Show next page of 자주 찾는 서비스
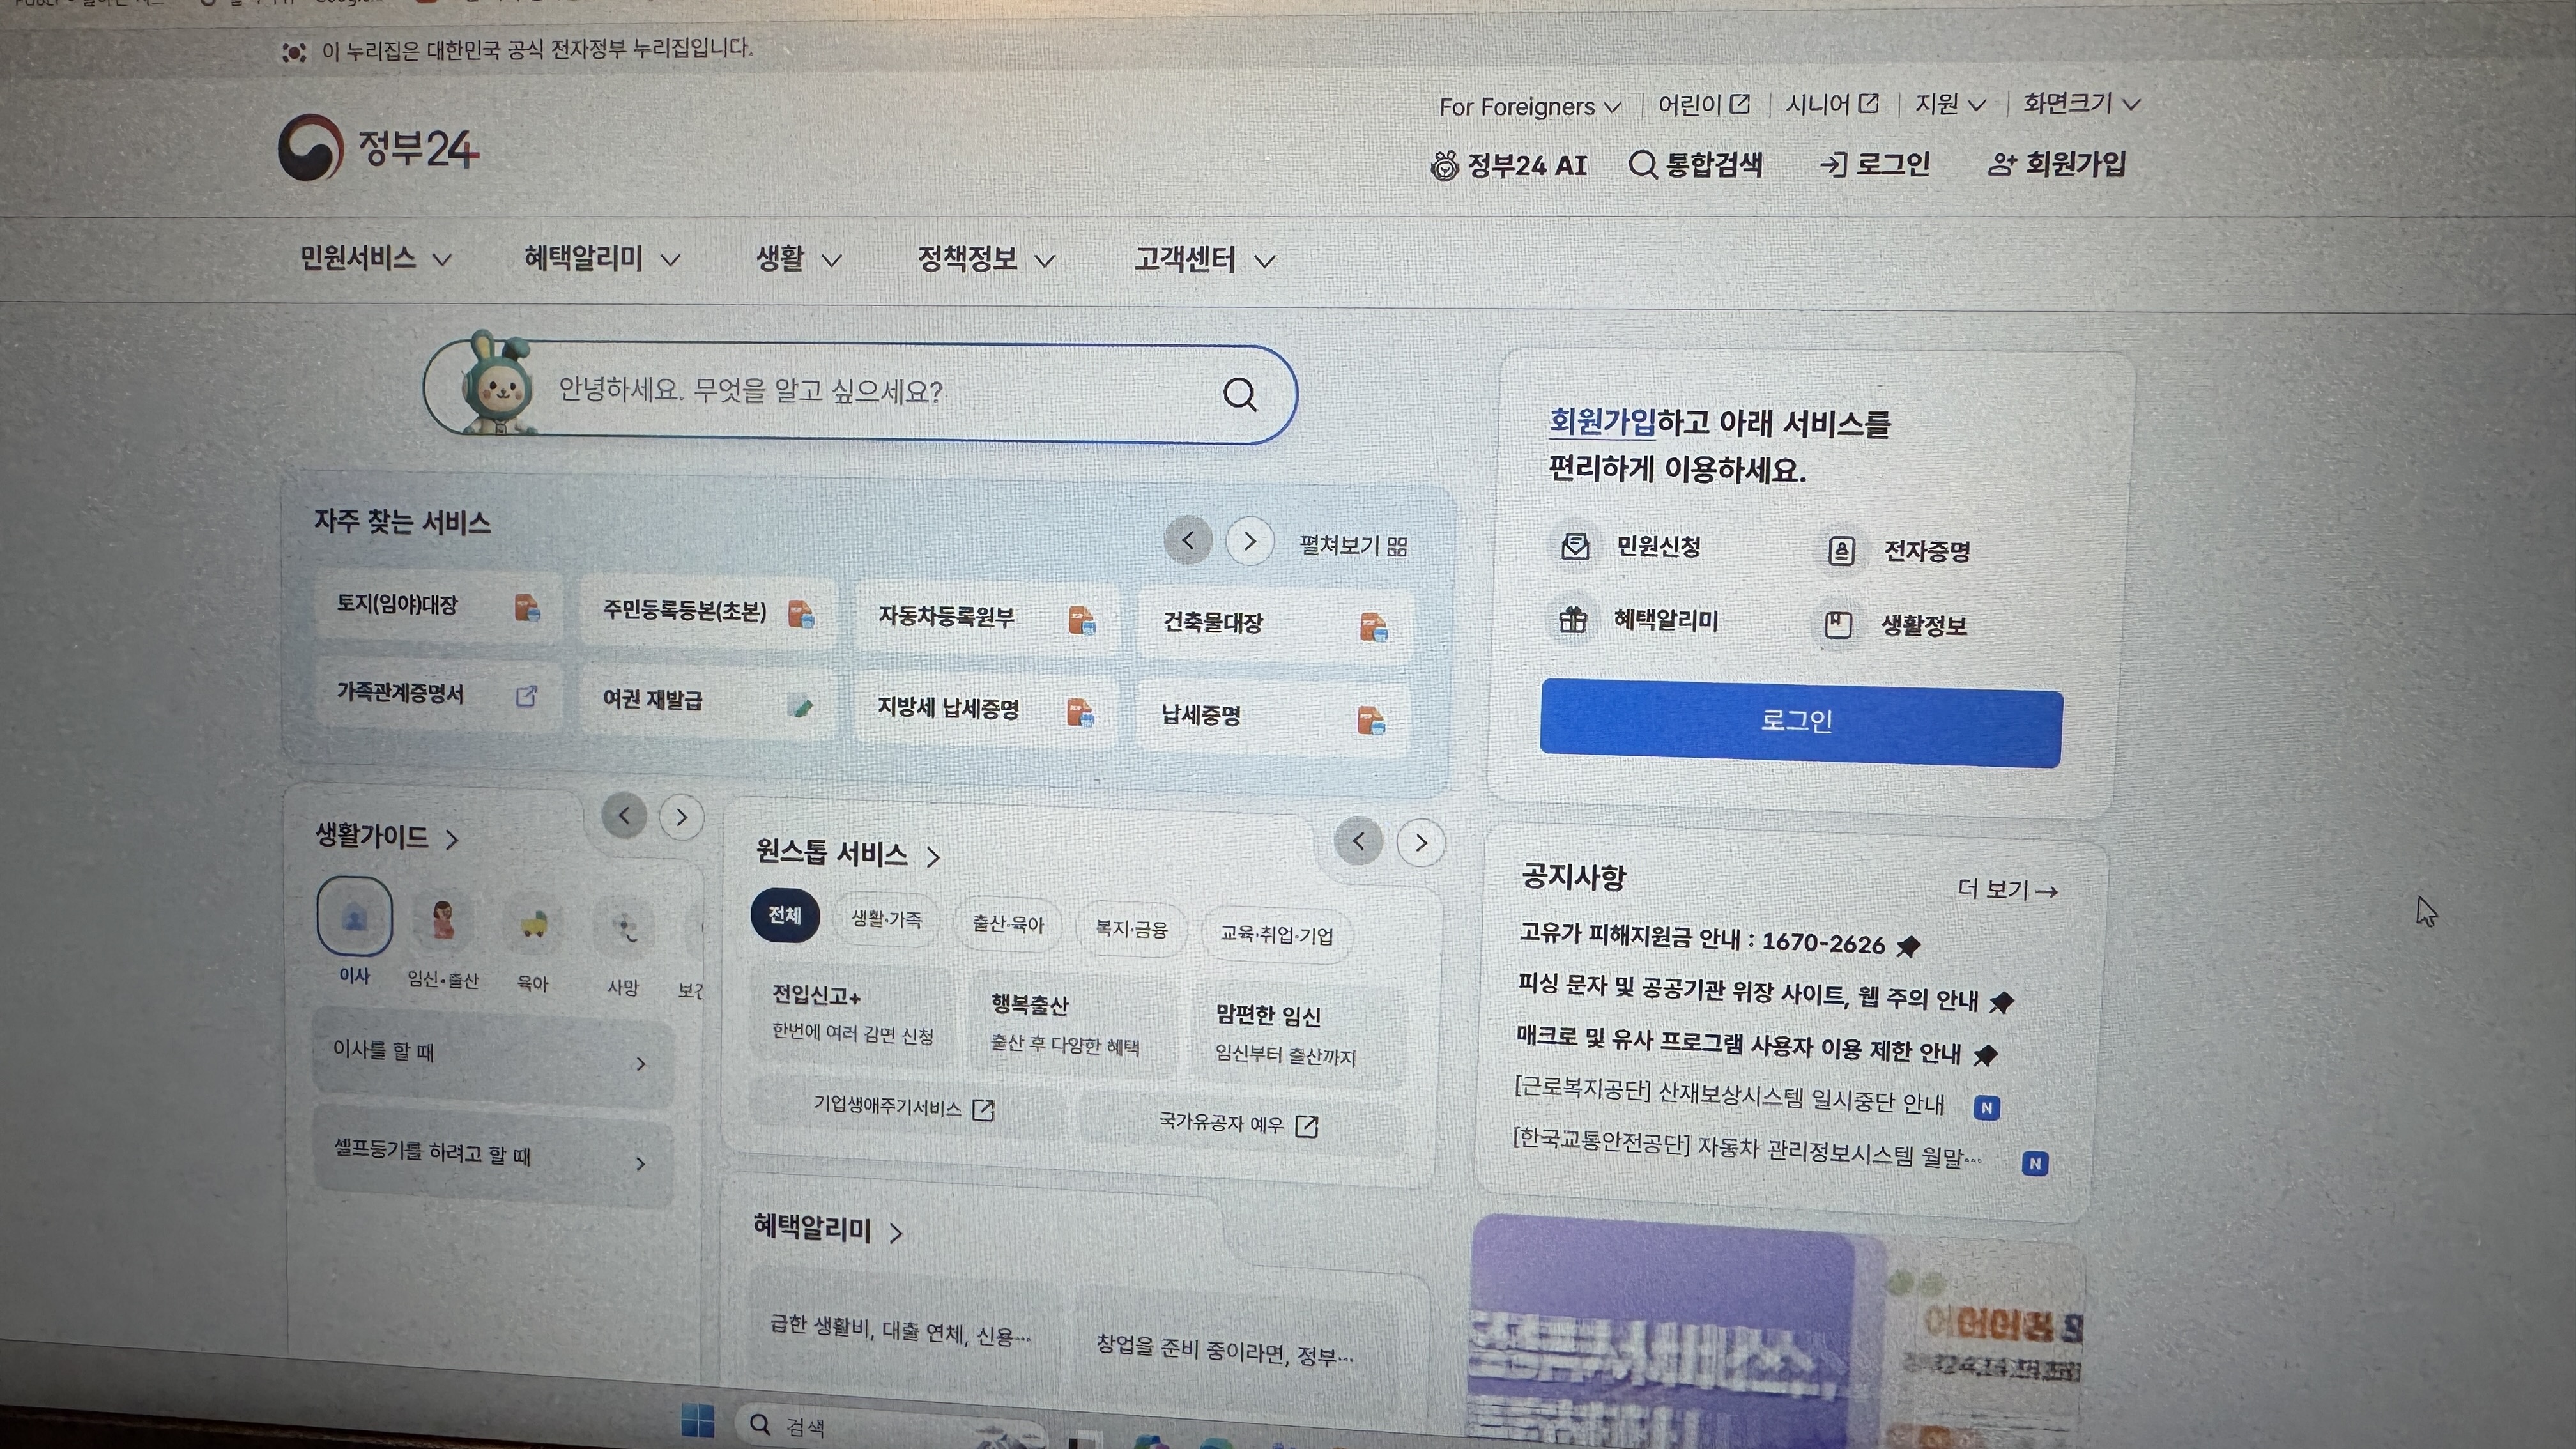The image size is (2576, 1449). click(1249, 541)
